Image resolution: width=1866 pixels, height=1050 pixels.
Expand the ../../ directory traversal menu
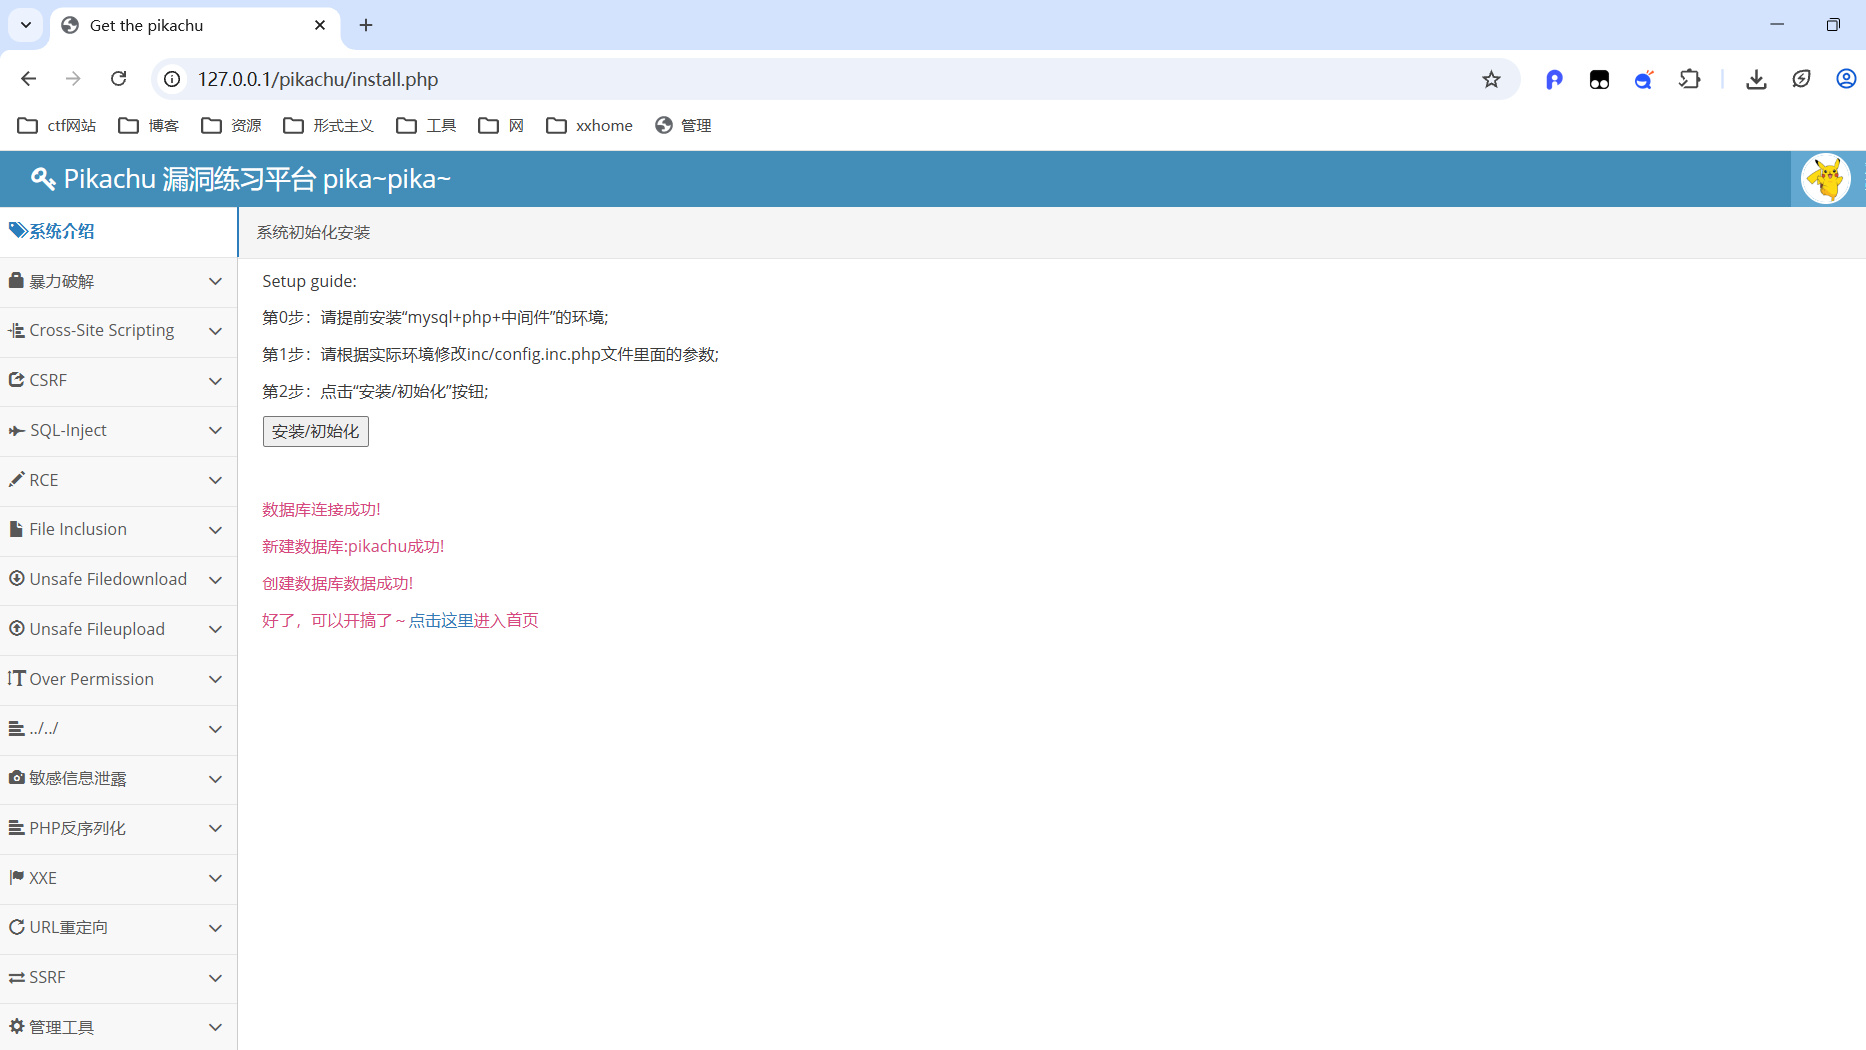pos(118,729)
